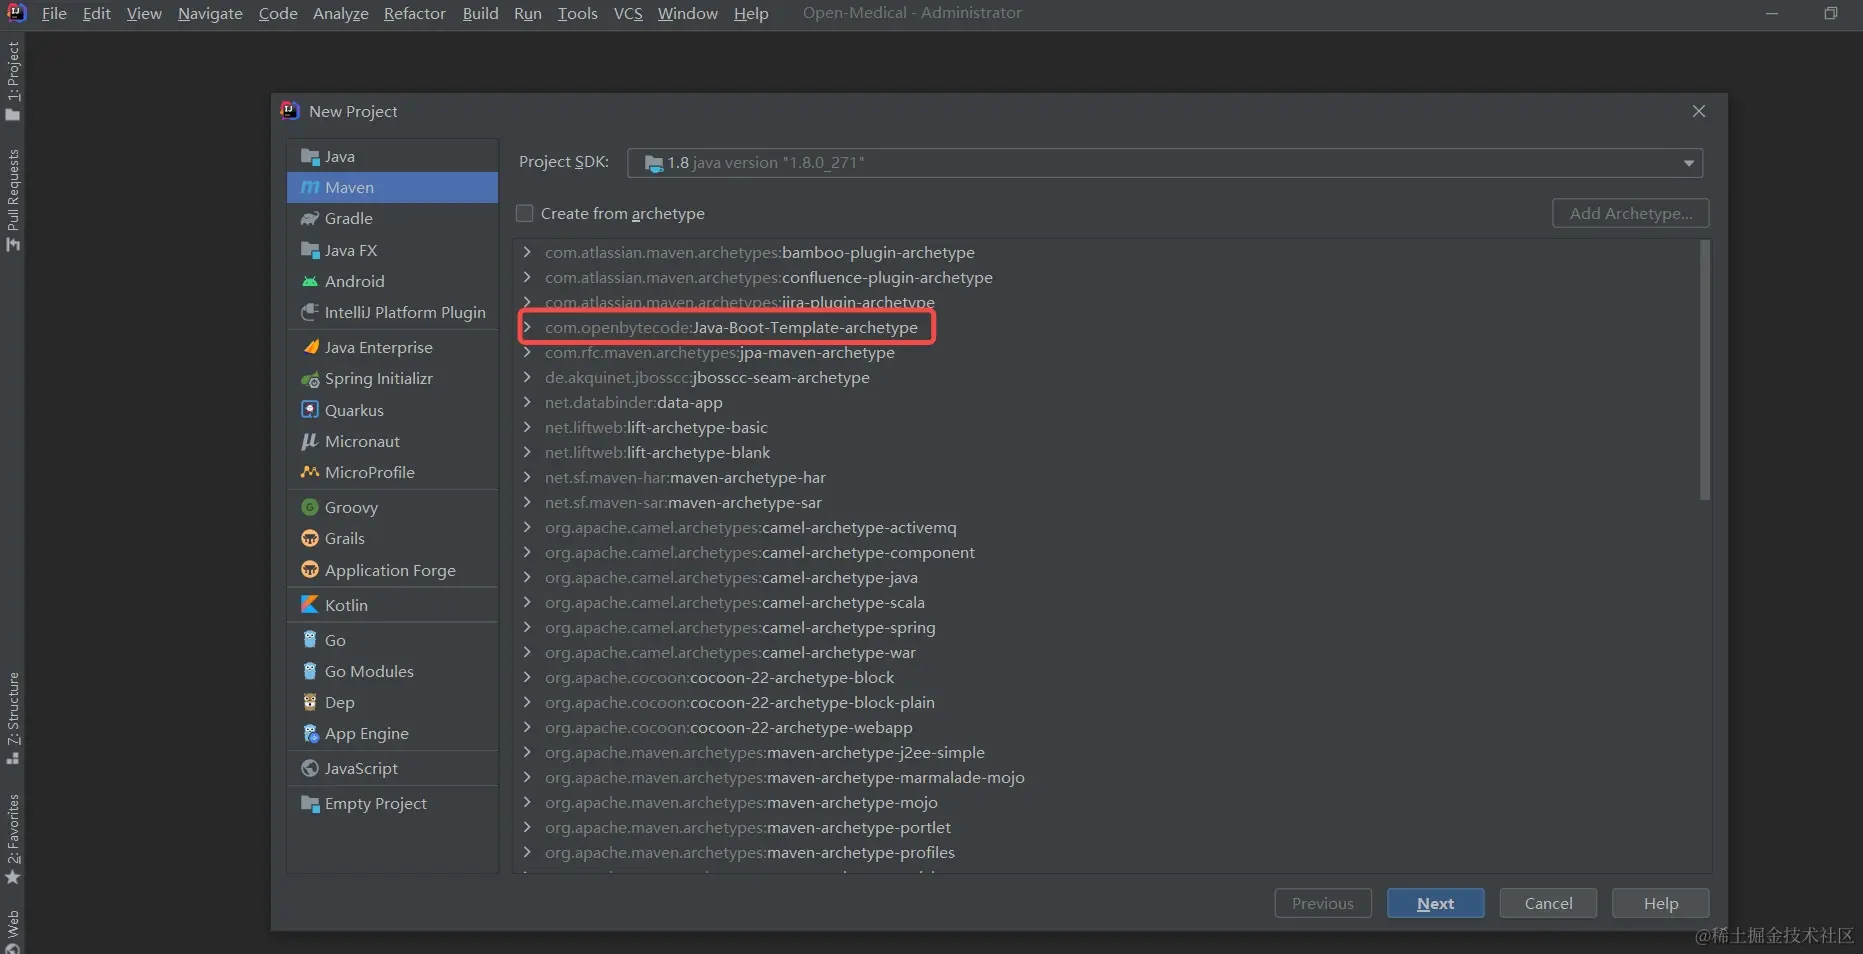
Task: Select the Gradle elephant icon
Action: [310, 219]
